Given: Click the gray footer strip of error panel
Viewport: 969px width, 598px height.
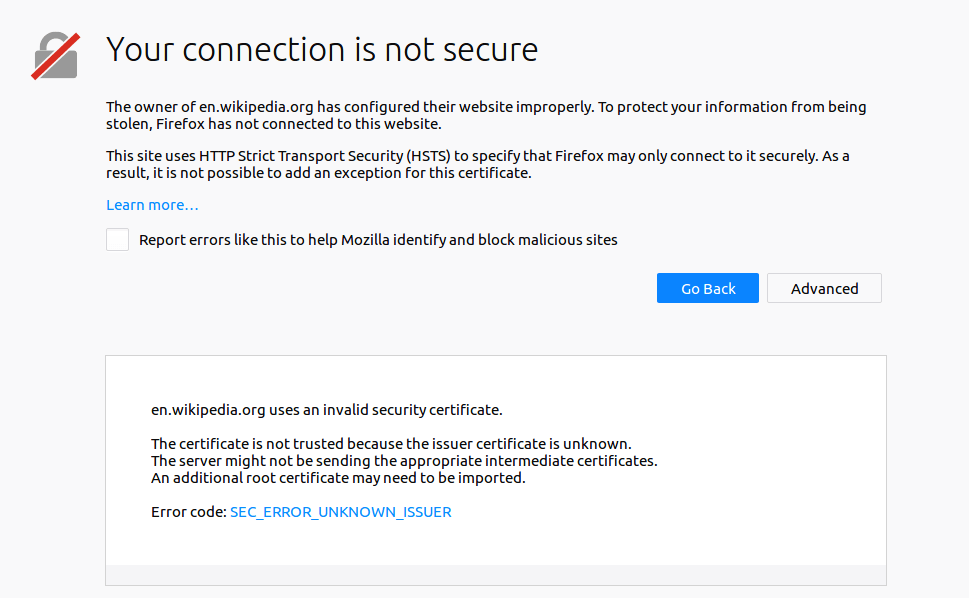Looking at the screenshot, I should [x=495, y=574].
